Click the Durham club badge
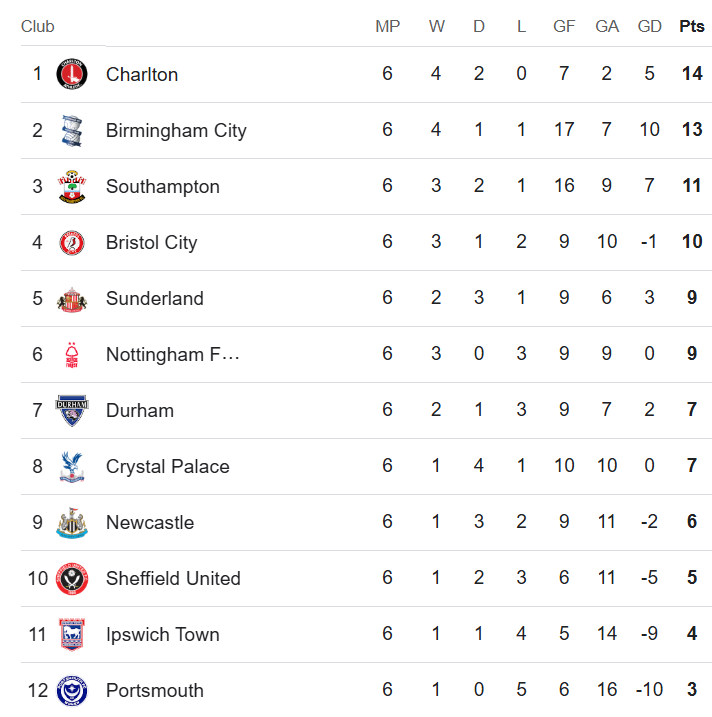 point(72,411)
